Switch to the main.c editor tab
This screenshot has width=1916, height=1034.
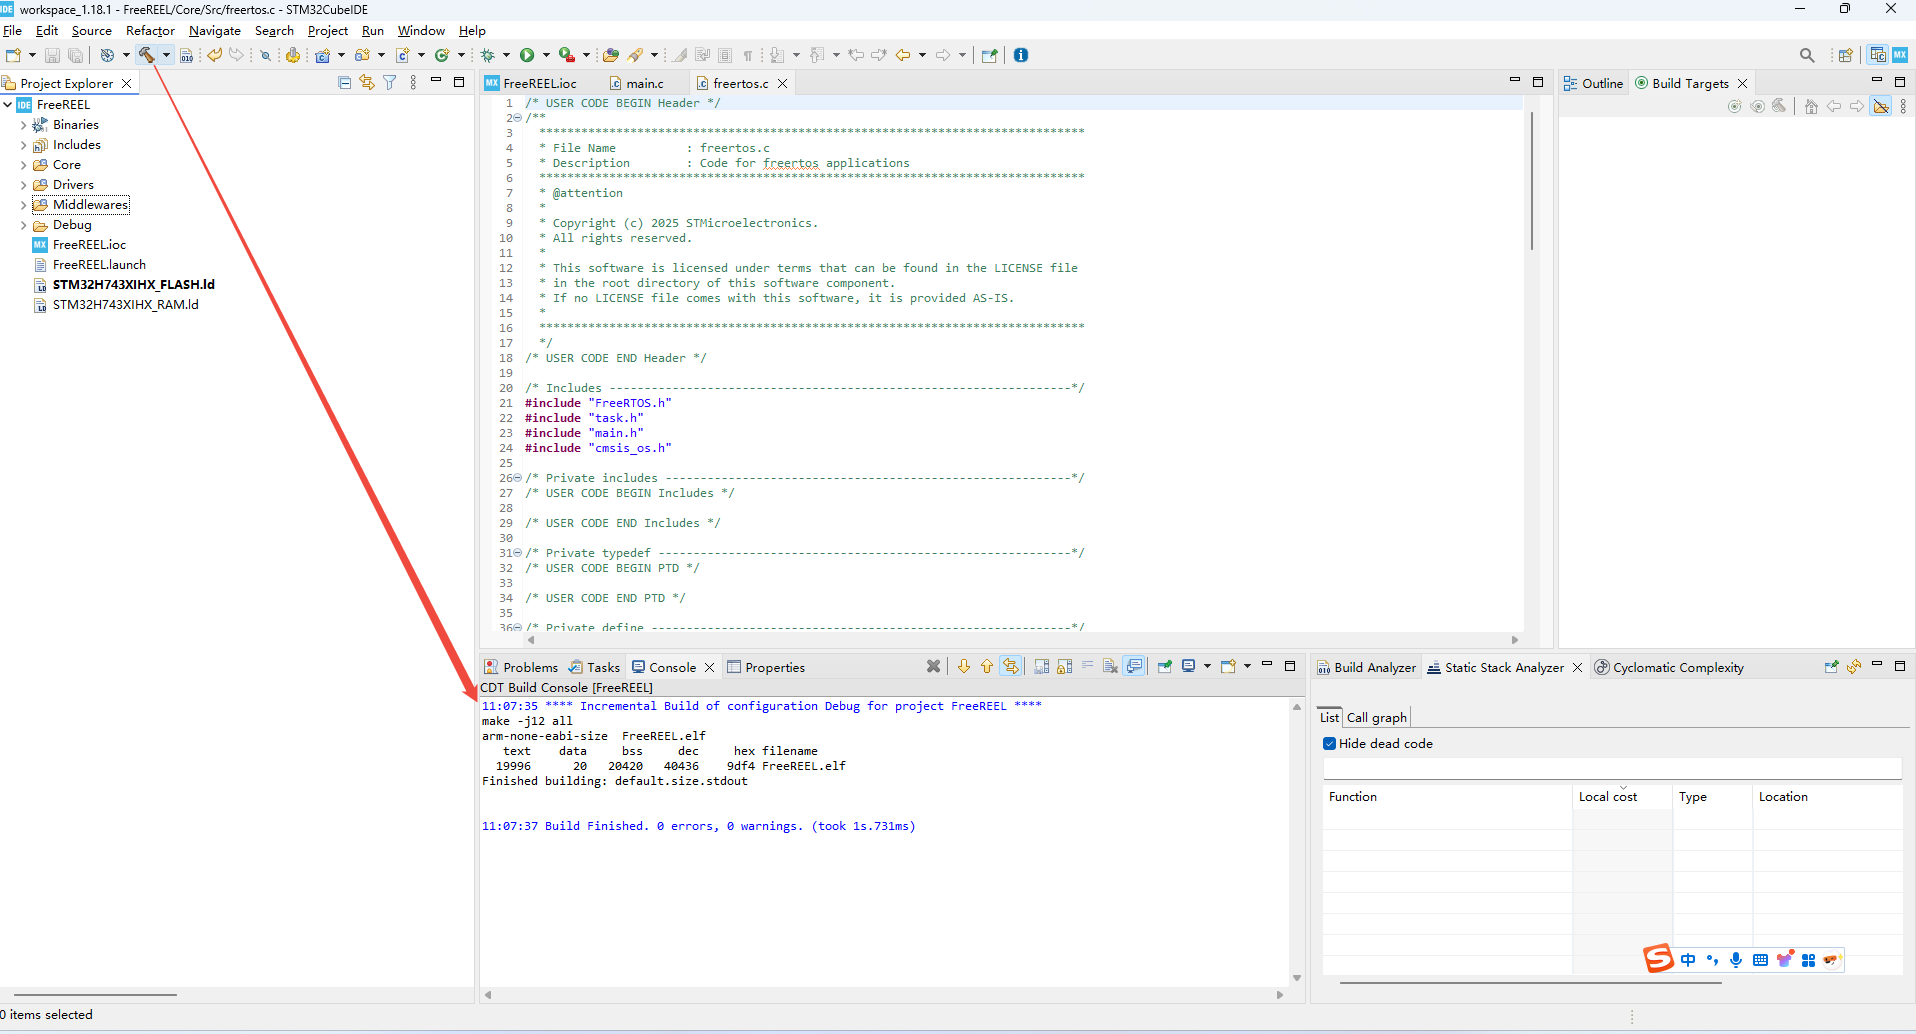click(644, 83)
